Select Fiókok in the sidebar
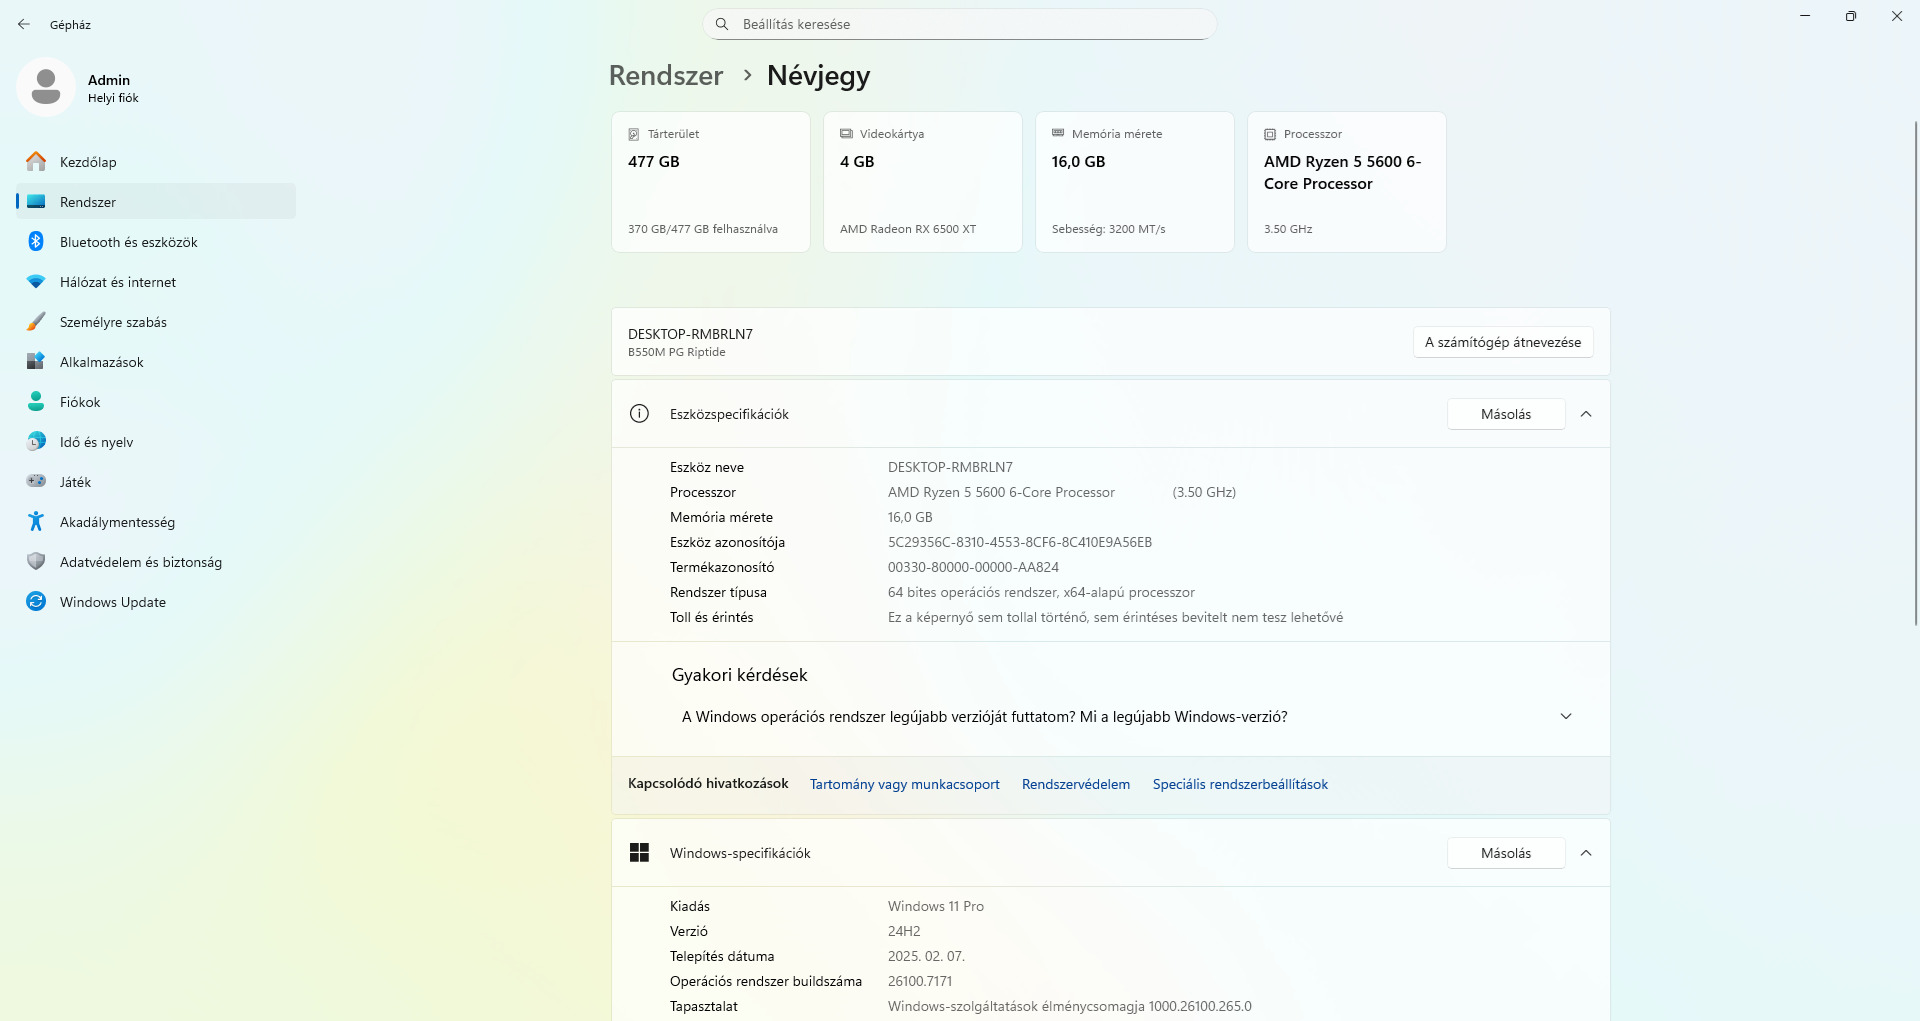The width and height of the screenshot is (1920, 1021). [x=80, y=402]
